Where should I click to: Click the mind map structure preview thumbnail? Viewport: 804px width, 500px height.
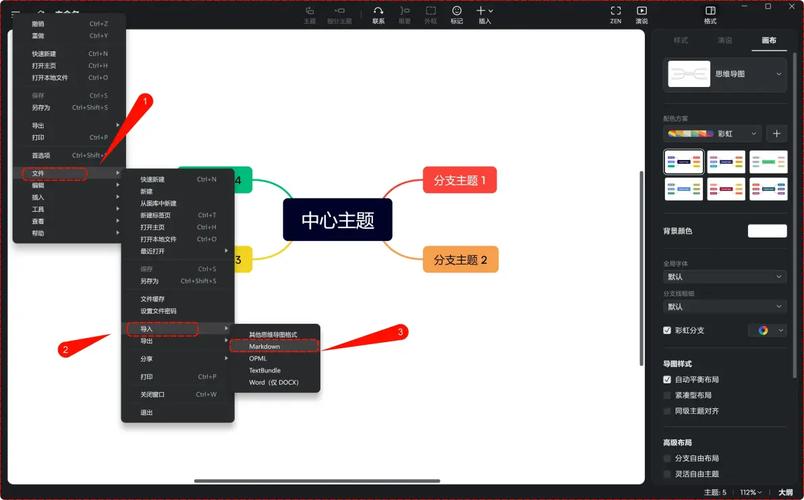click(689, 74)
